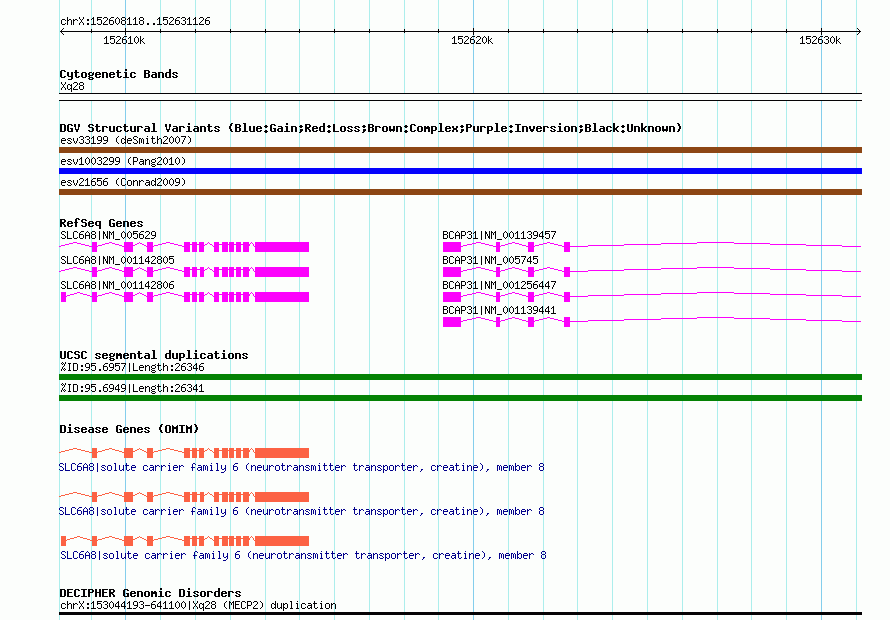Click the esv21656 (Conrad2009) brown variant bar
This screenshot has height=620, width=890.
(460, 192)
